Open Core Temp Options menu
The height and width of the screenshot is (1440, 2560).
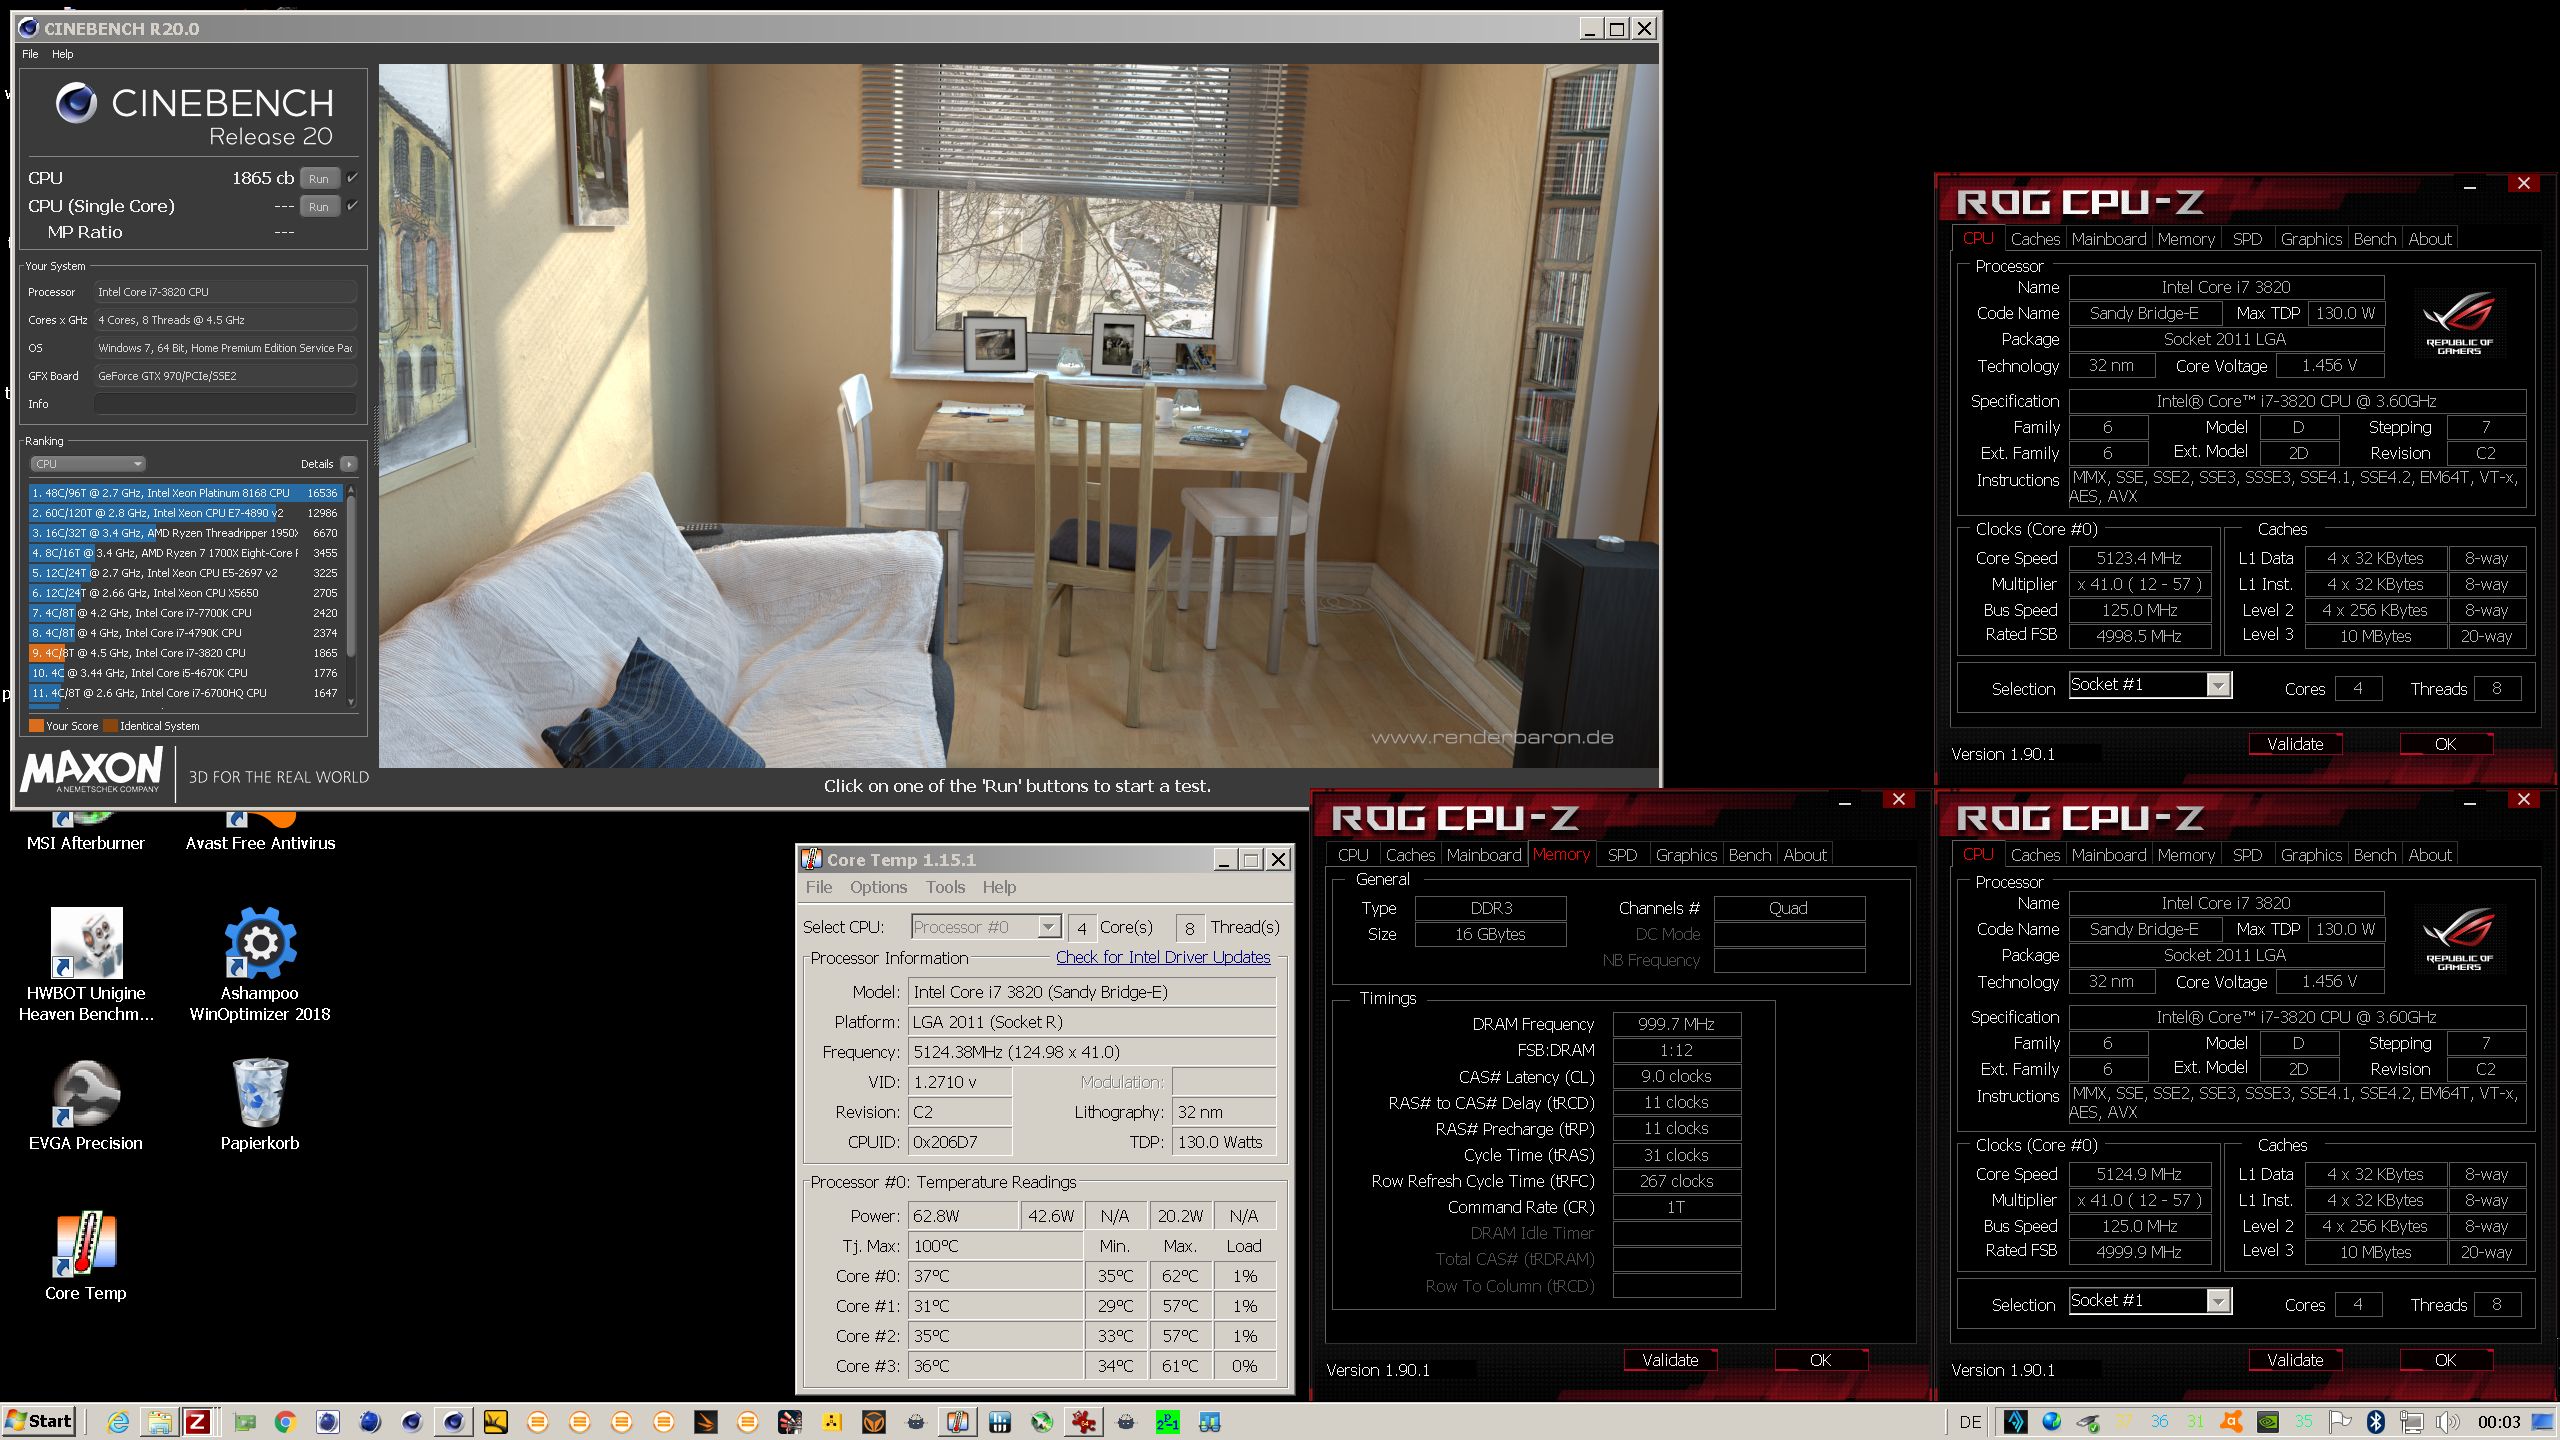click(x=878, y=887)
